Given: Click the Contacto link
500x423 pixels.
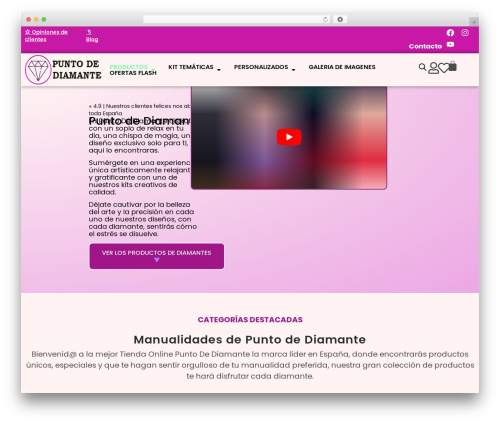Looking at the screenshot, I should point(425,46).
